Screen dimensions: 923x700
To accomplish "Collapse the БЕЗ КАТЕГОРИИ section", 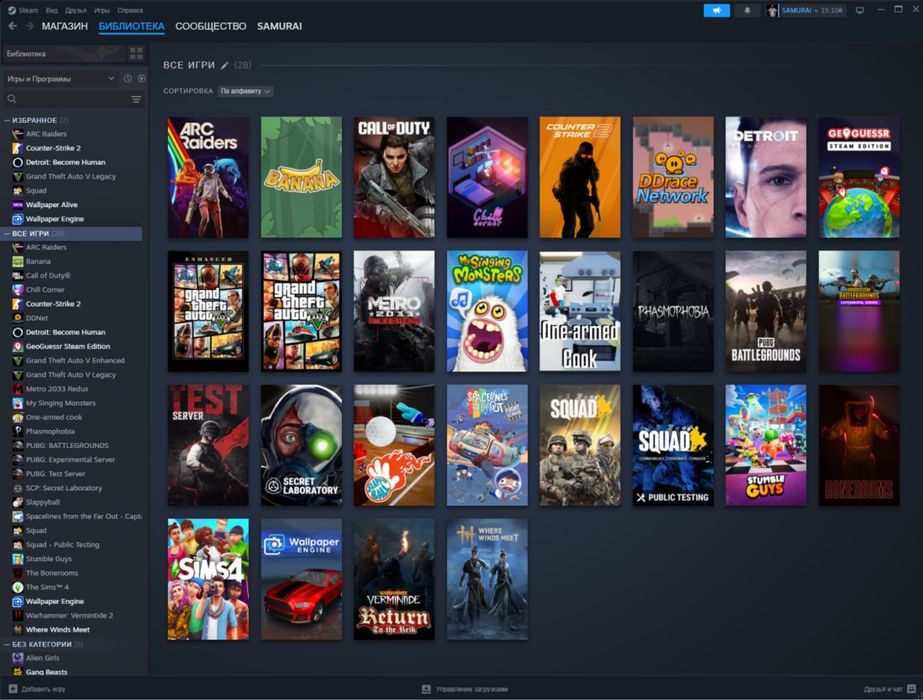I will [7, 644].
